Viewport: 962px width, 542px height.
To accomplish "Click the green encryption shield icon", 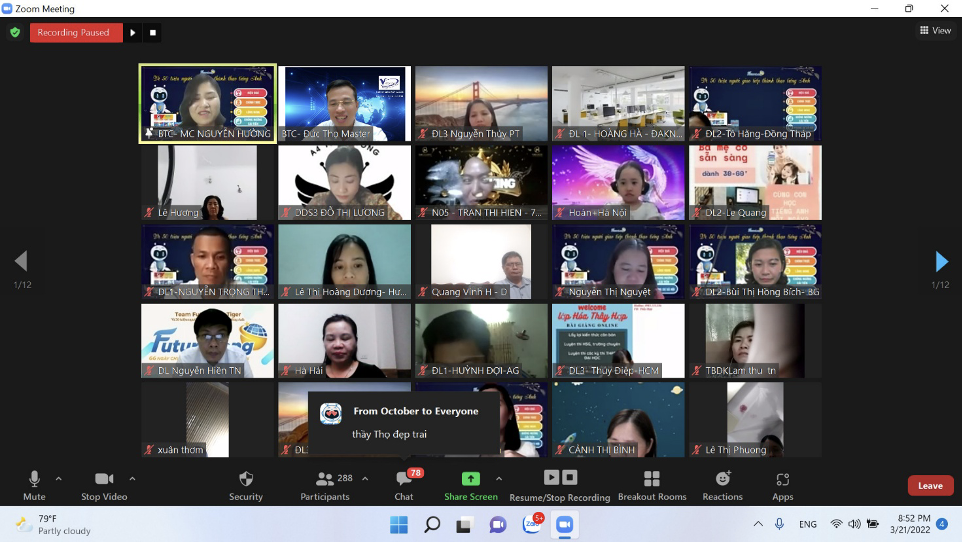I will point(15,32).
